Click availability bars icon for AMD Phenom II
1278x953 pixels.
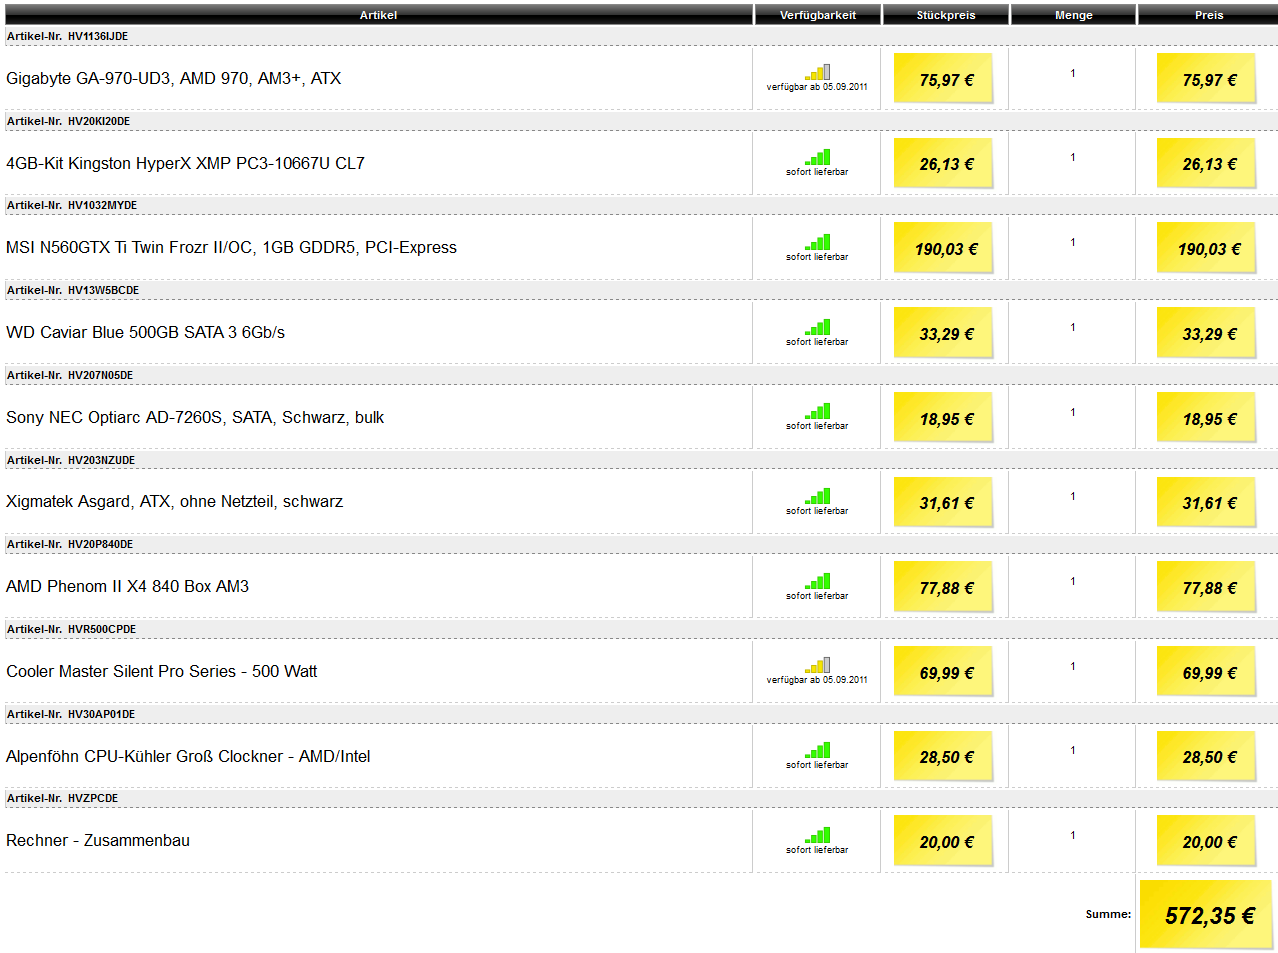coord(818,581)
